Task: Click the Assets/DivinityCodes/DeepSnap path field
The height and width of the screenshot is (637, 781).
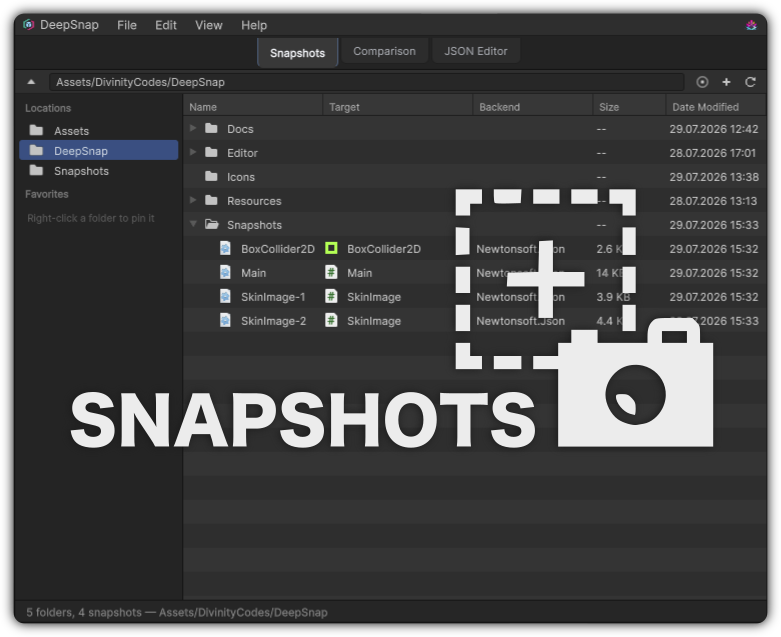Action: pyautogui.click(x=366, y=82)
